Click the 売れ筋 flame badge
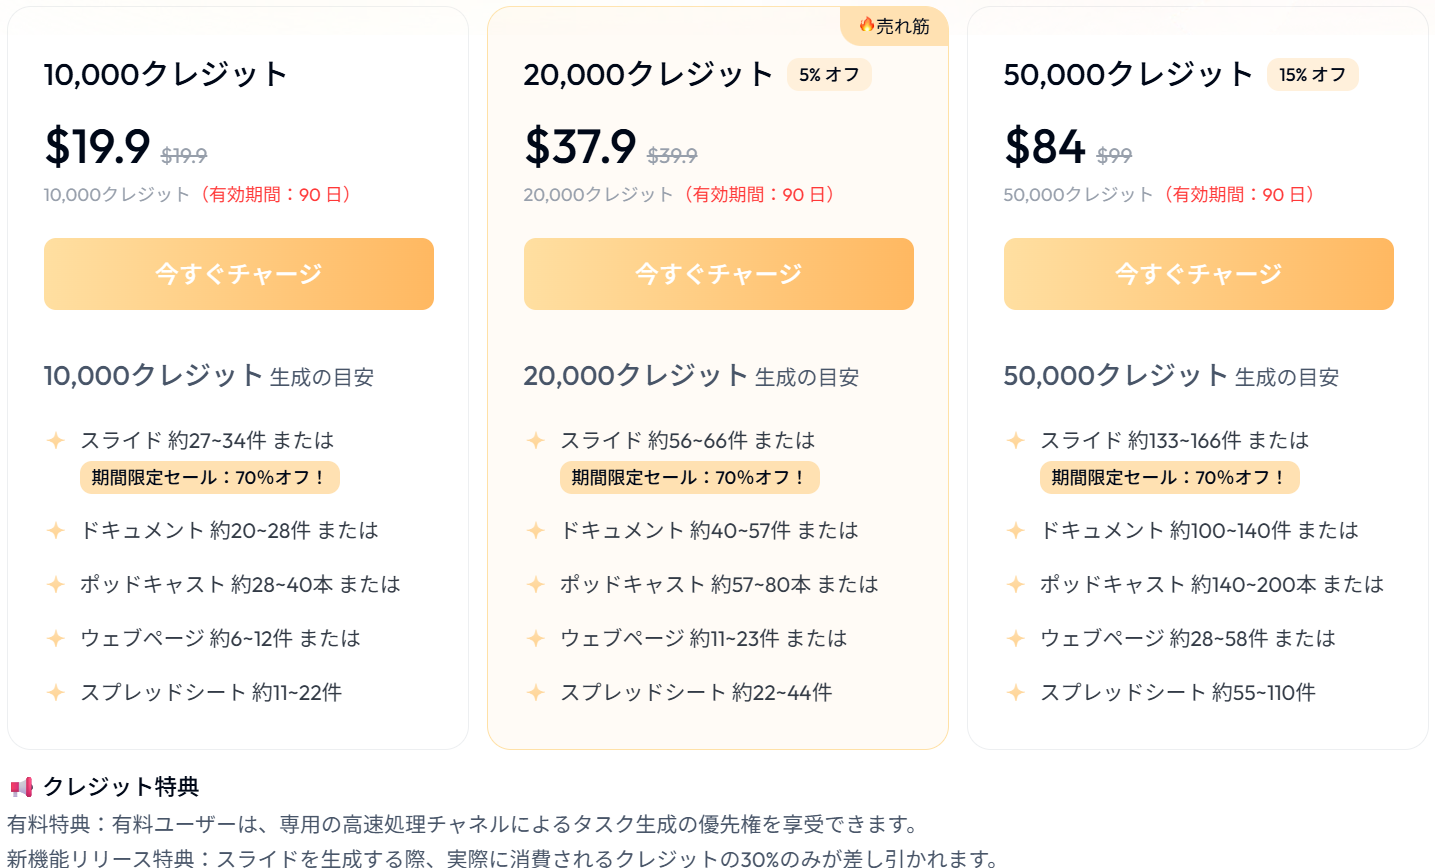The width and height of the screenshot is (1435, 868). click(x=894, y=26)
